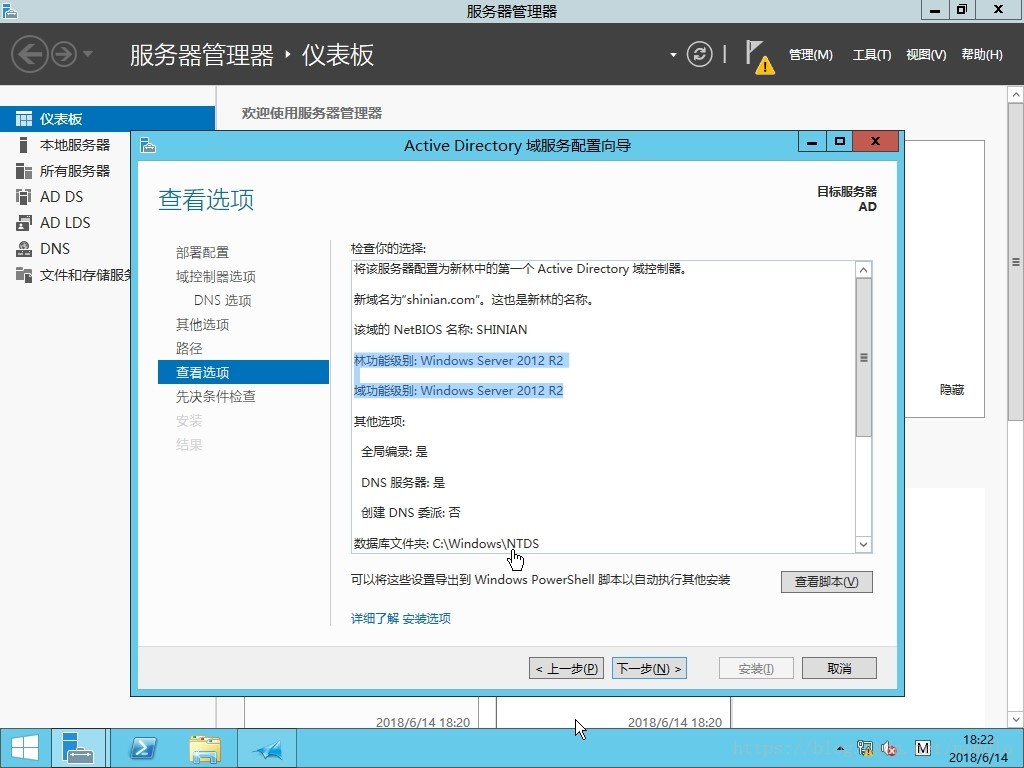Click the 本地服务器 sidebar icon
The width and height of the screenshot is (1024, 768).
pos(24,145)
